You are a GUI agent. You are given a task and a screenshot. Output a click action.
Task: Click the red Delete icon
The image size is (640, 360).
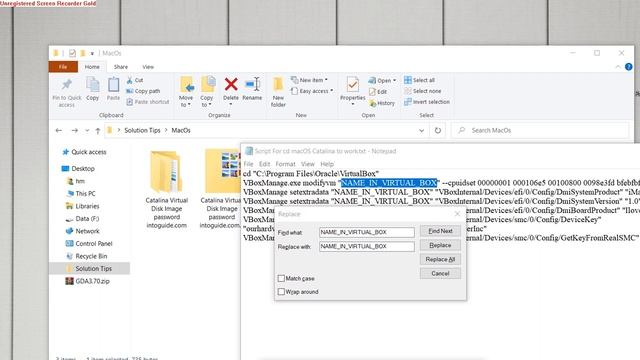(231, 84)
